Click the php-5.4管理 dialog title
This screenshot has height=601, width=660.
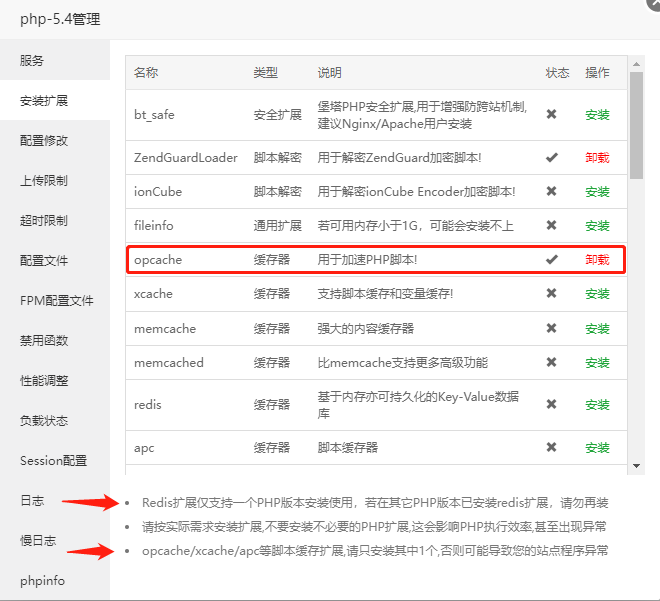point(60,19)
